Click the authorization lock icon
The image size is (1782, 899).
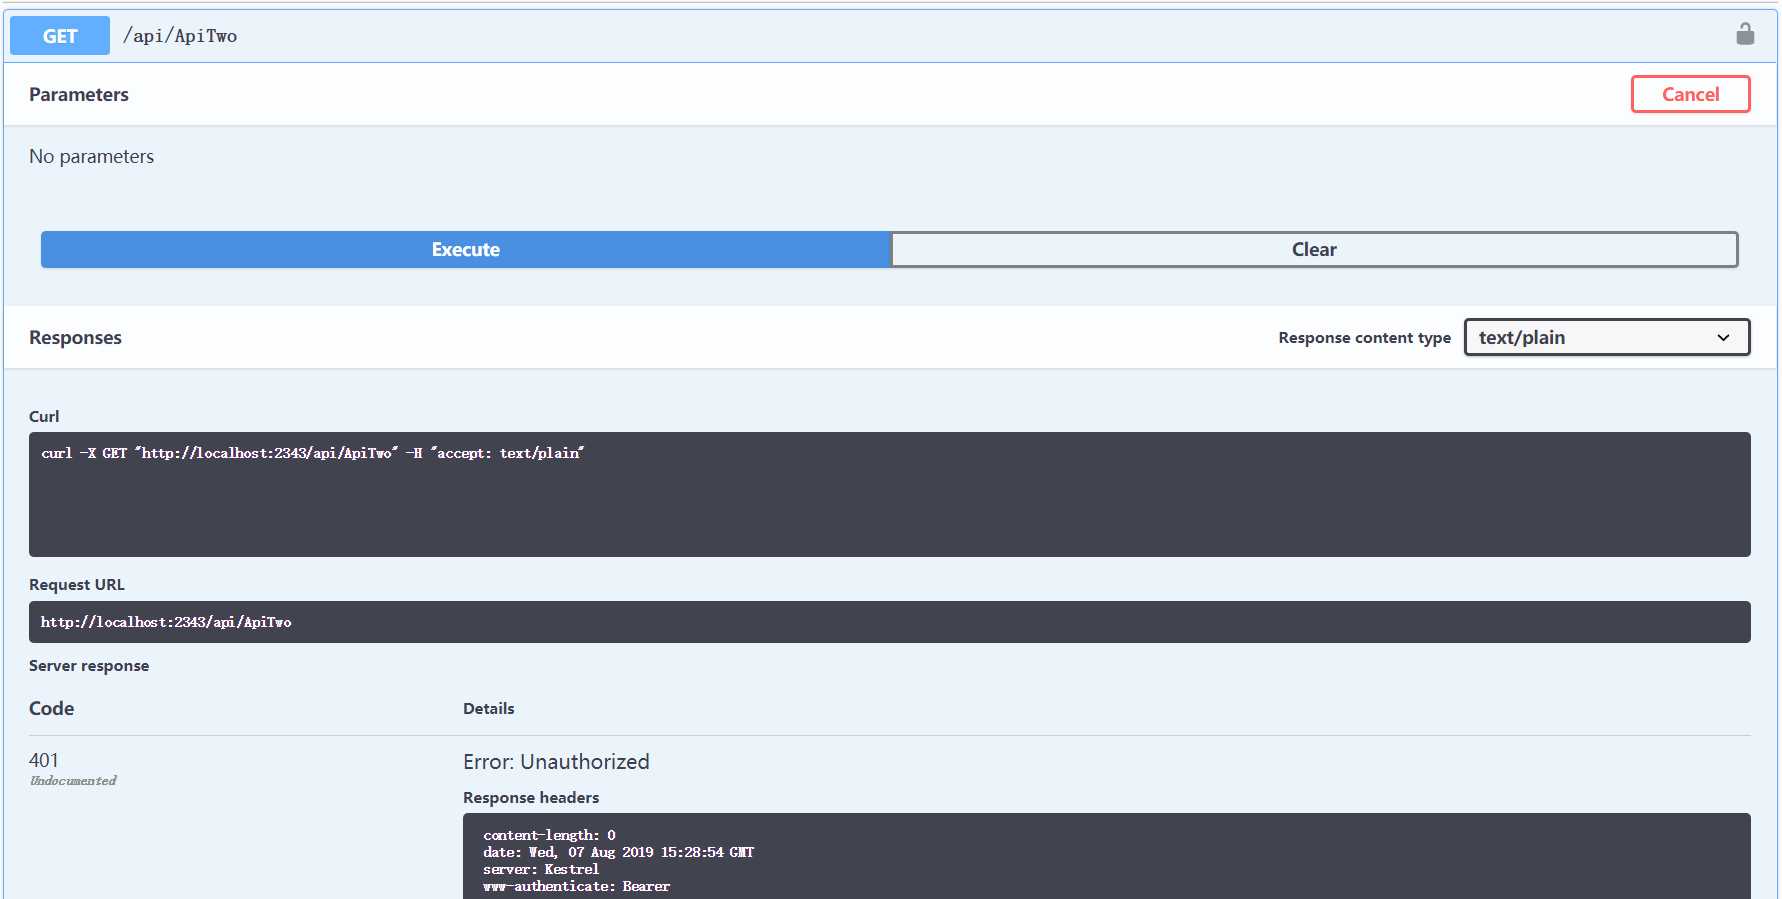pyautogui.click(x=1745, y=34)
